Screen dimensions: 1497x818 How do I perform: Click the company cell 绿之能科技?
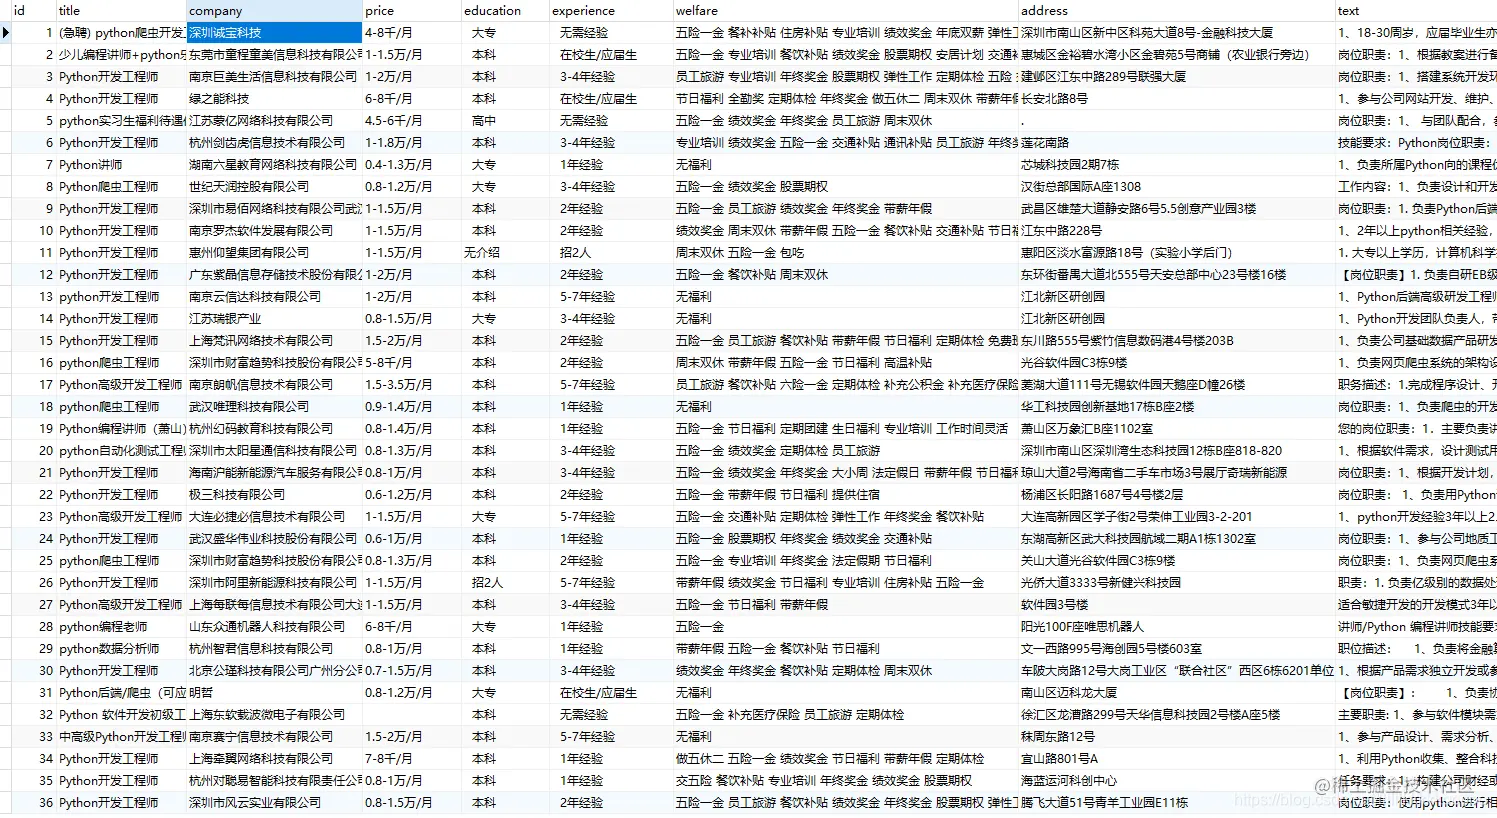click(274, 99)
